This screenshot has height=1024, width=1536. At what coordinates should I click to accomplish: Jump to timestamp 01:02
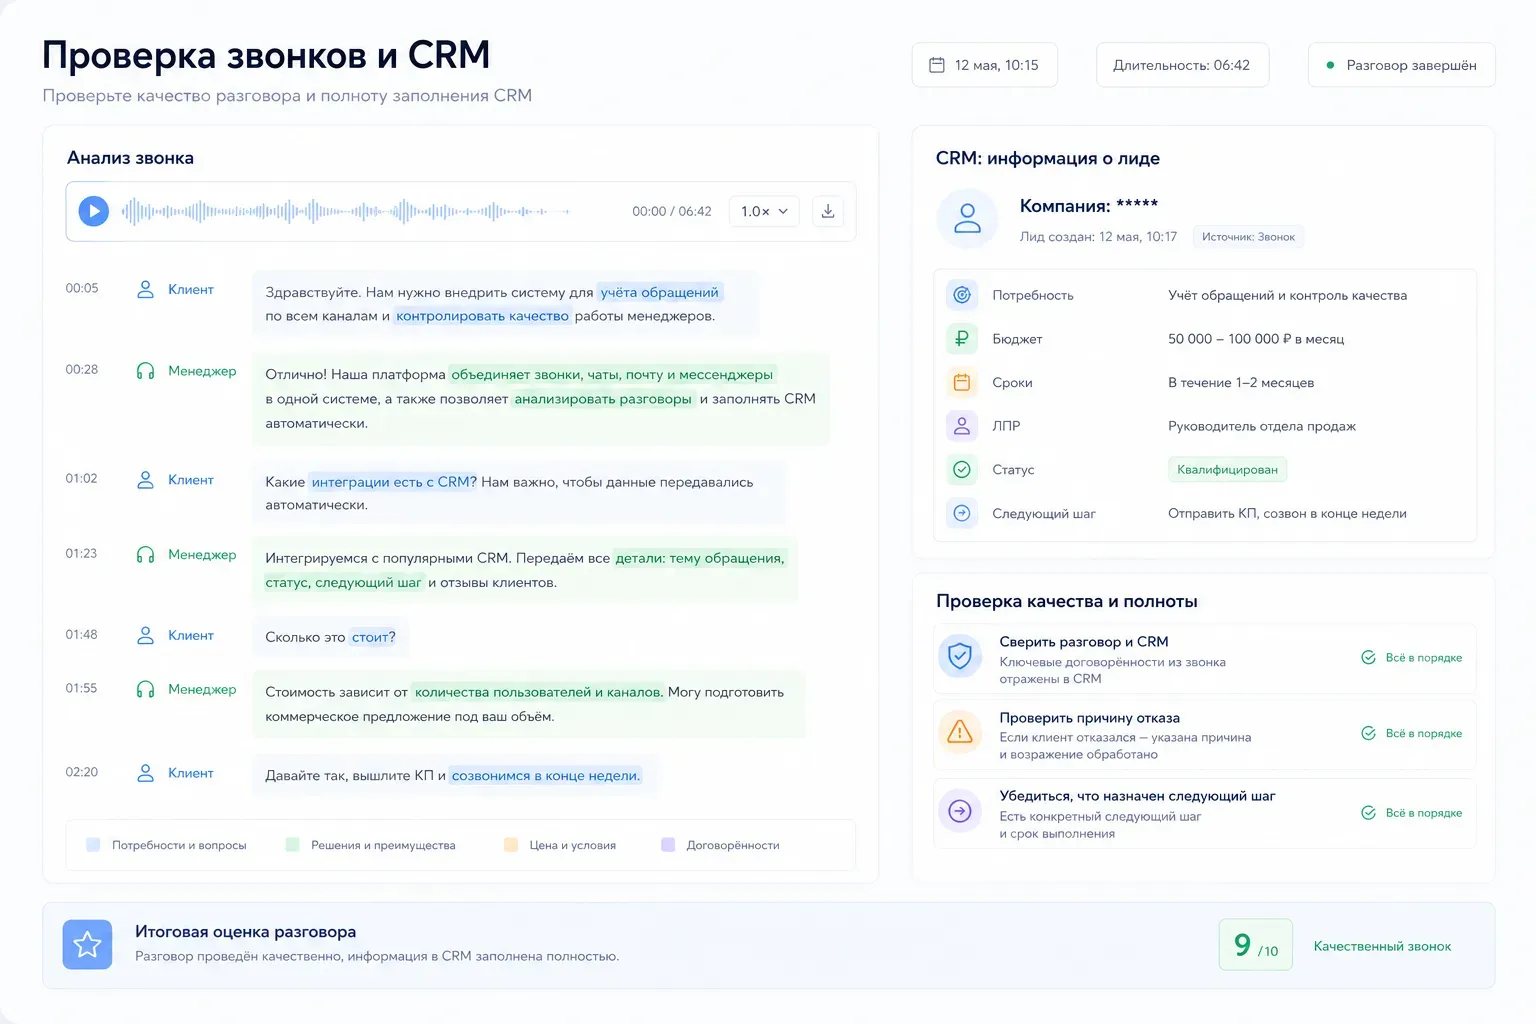click(82, 479)
